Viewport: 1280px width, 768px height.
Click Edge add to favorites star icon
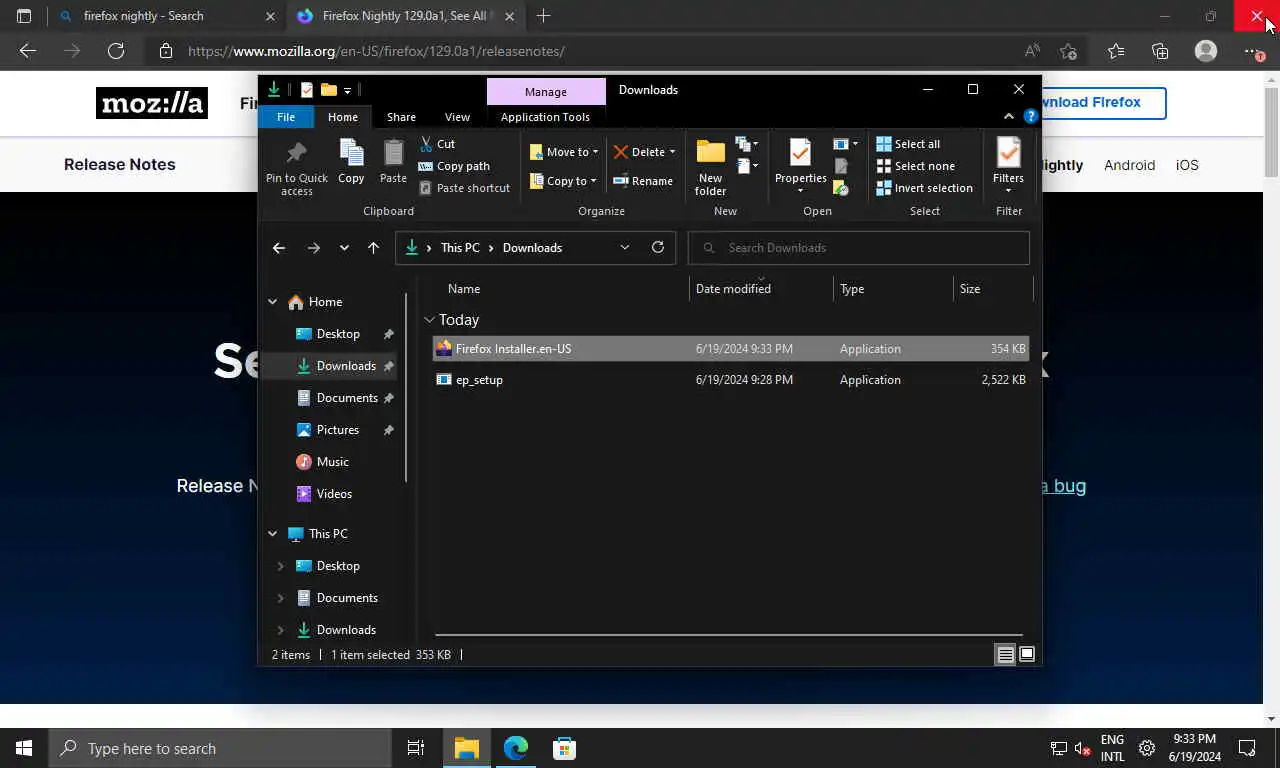point(1068,51)
